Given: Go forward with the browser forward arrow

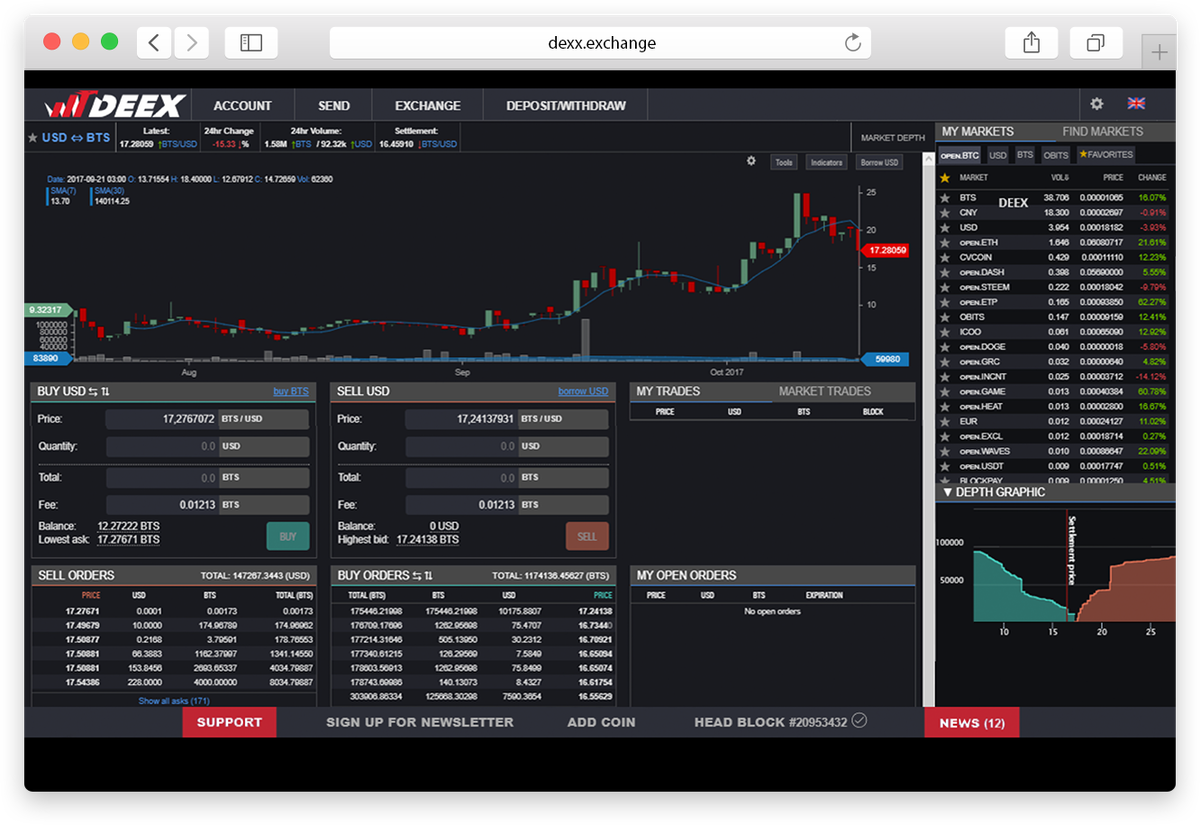Looking at the screenshot, I should 191,42.
